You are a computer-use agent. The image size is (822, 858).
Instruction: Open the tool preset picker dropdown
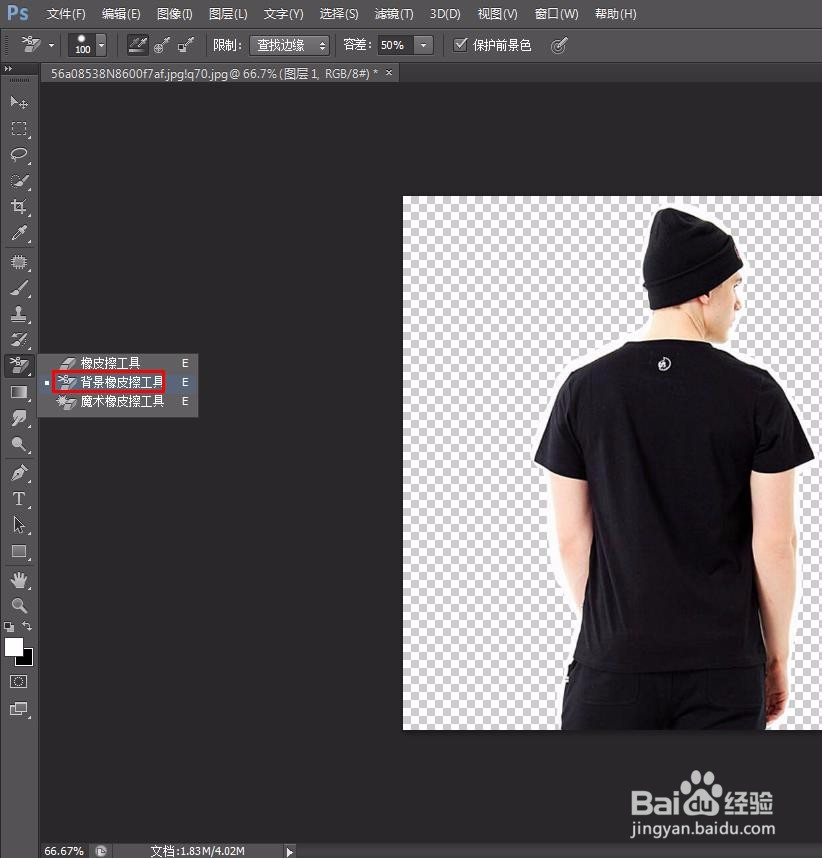pyautogui.click(x=51, y=45)
